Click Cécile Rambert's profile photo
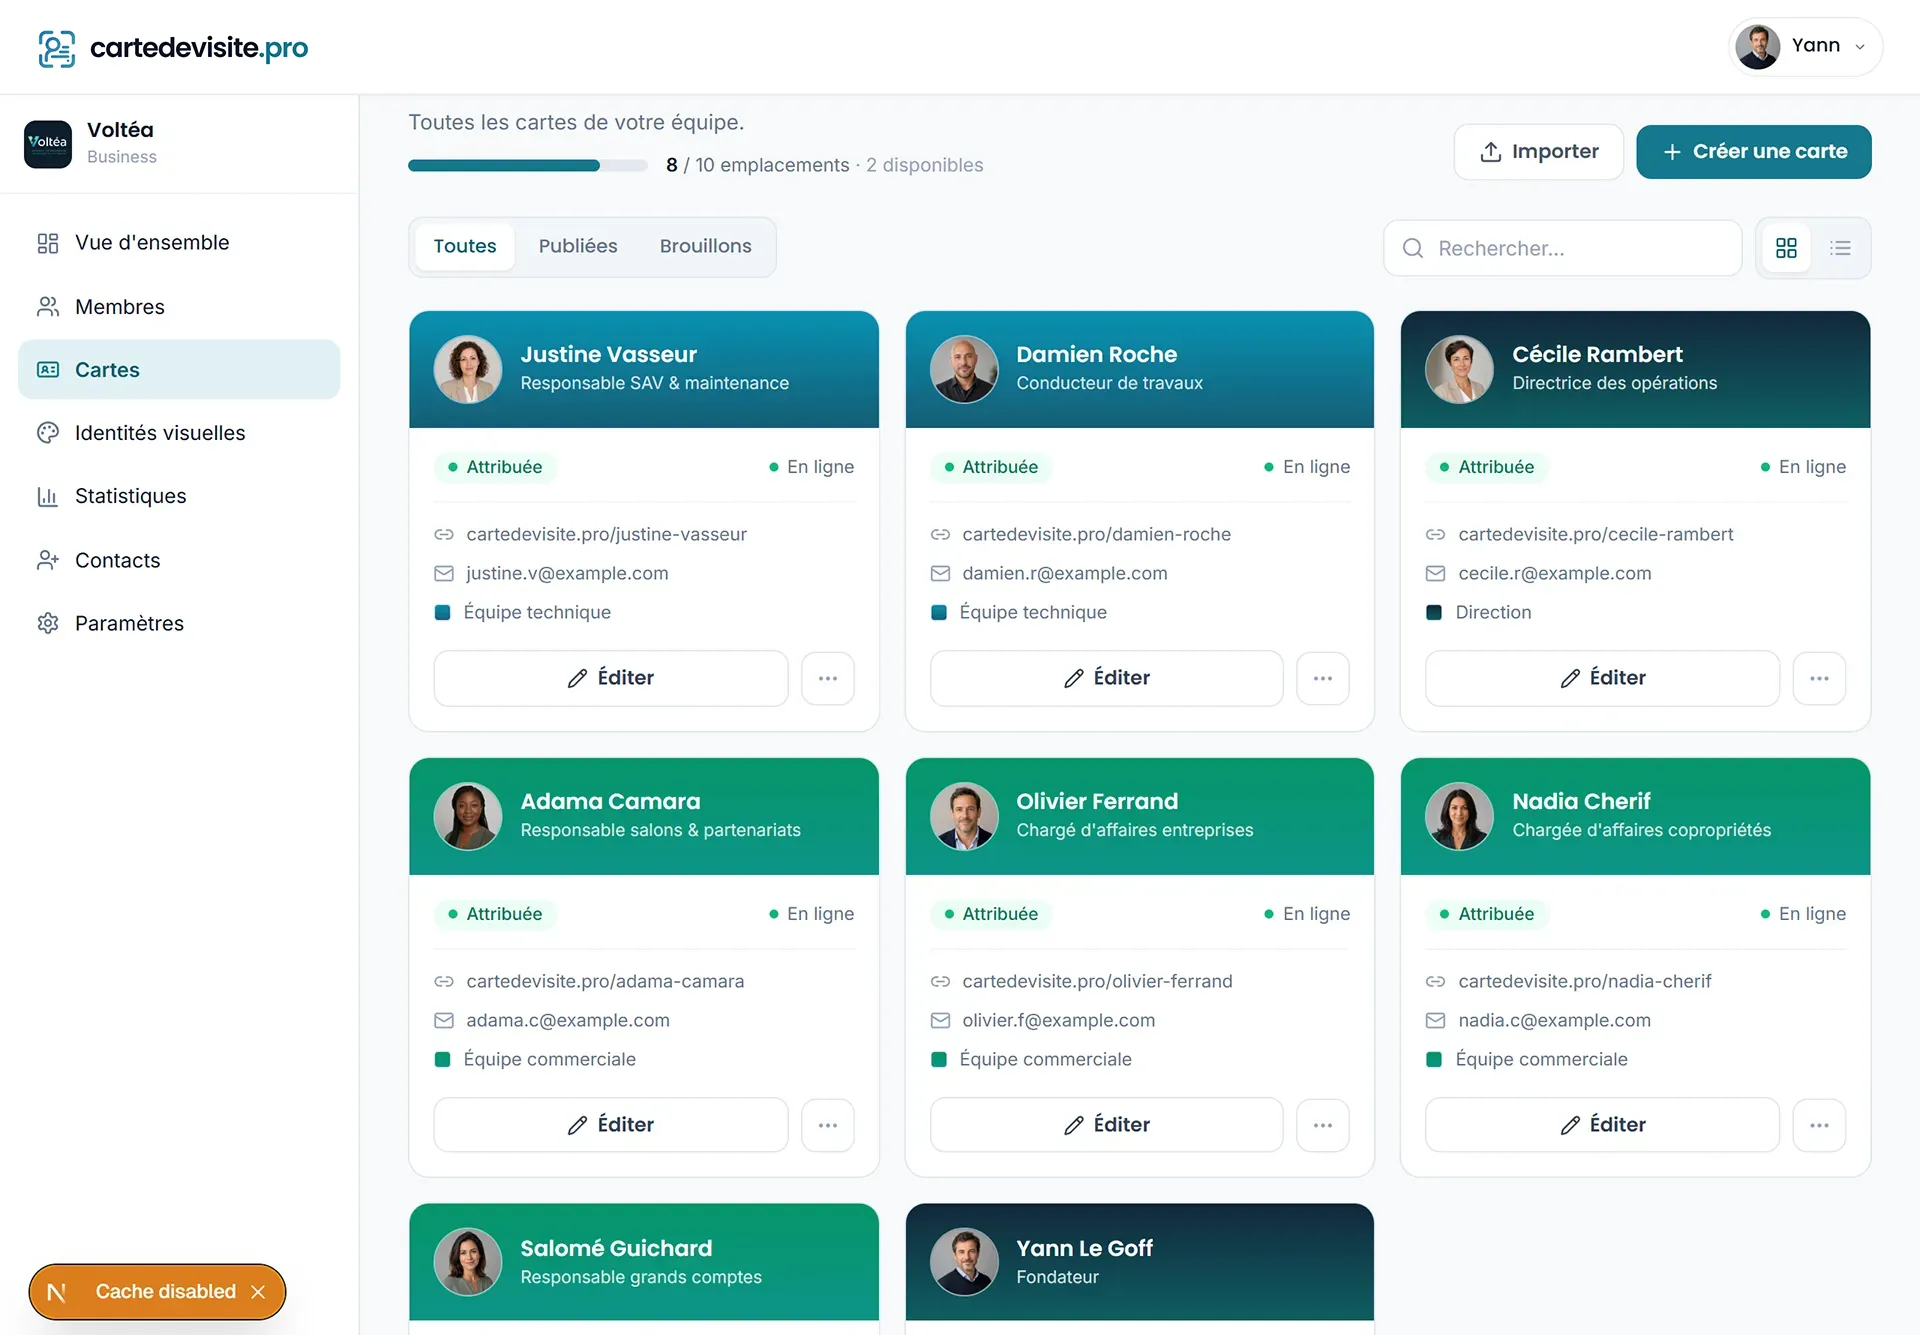The image size is (1920, 1335). (1459, 369)
